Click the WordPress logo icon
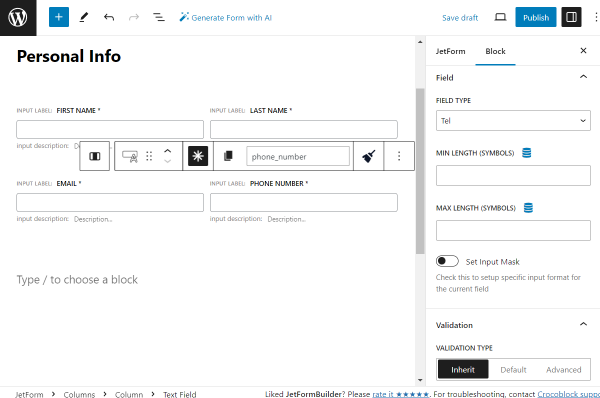 click(18, 18)
